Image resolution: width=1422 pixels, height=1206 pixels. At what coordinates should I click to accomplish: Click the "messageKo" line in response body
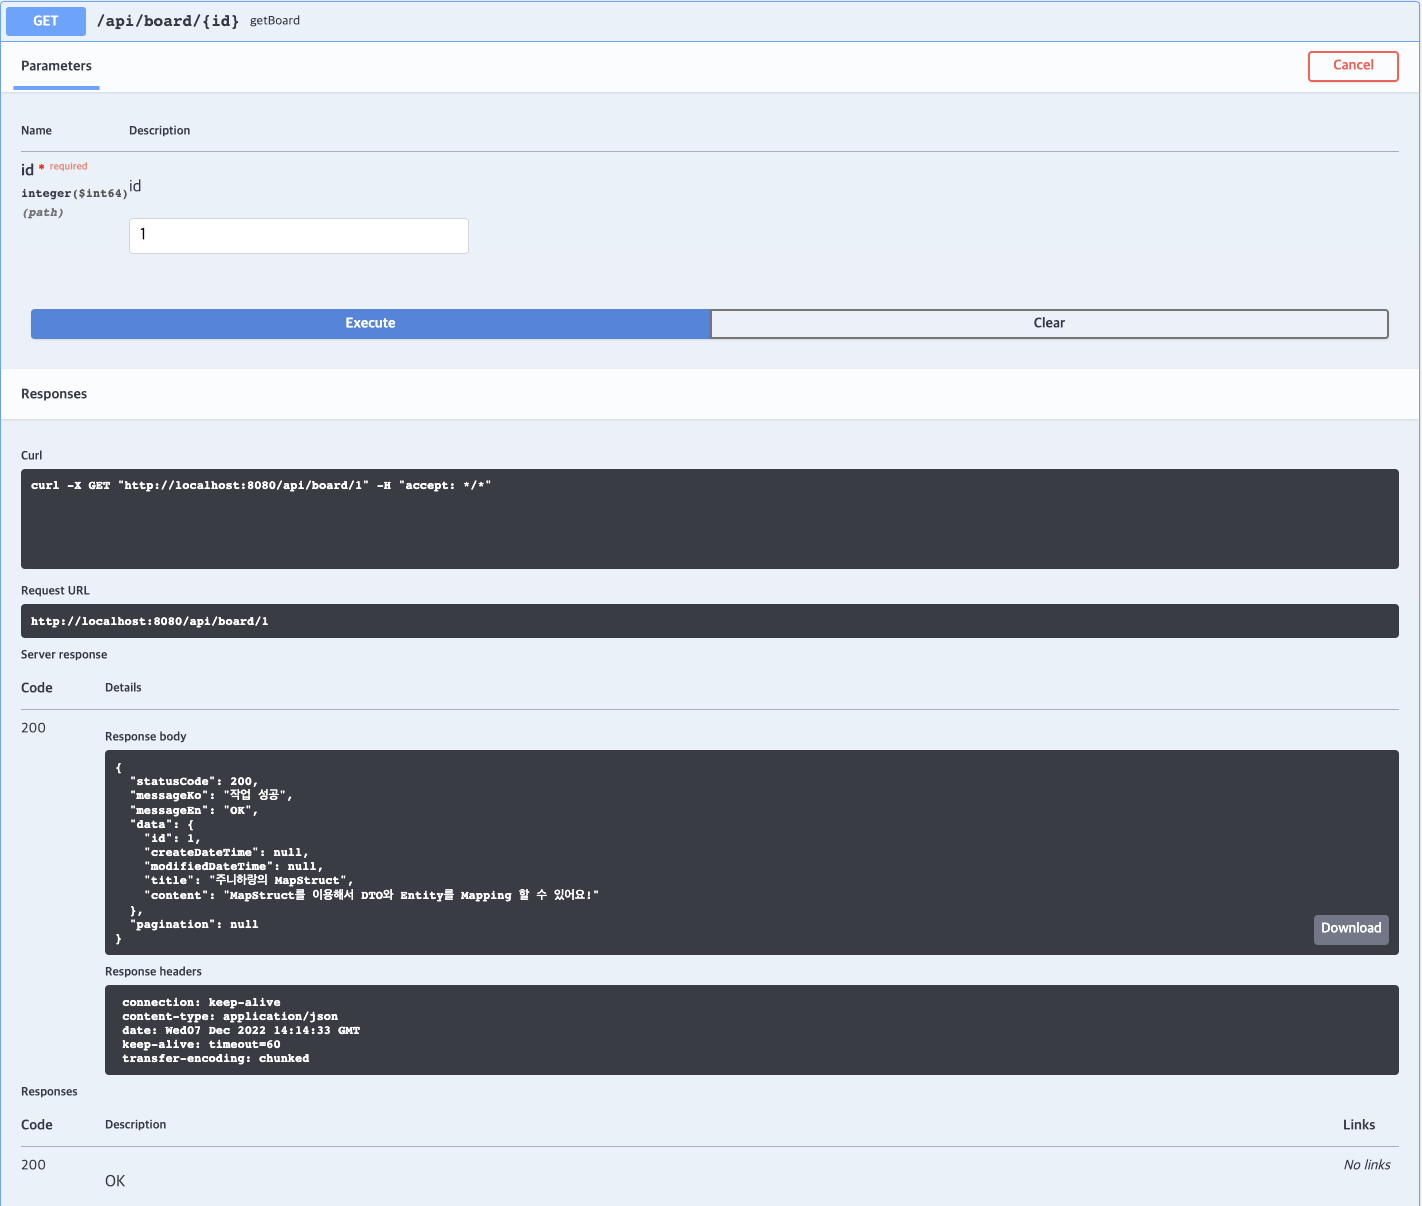click(211, 796)
